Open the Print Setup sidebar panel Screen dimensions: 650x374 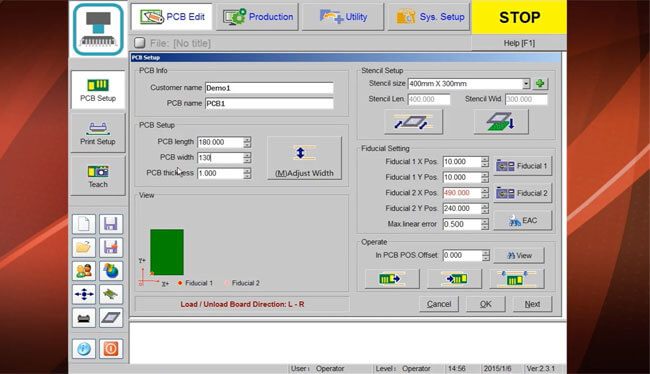pyautogui.click(x=98, y=133)
